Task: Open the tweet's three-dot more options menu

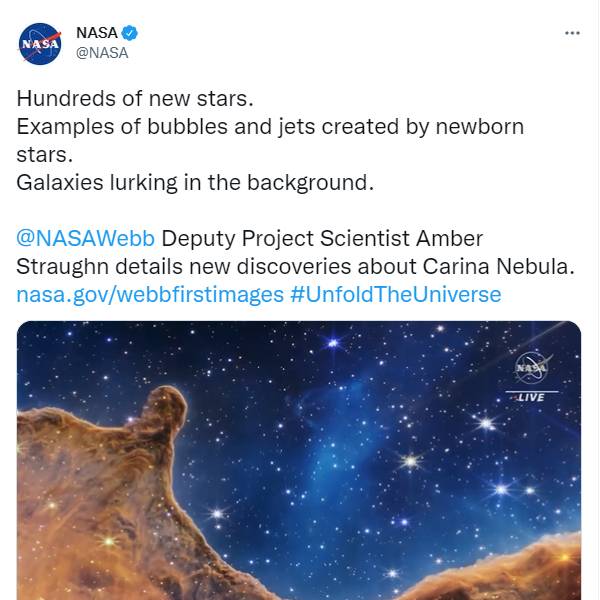Action: pyautogui.click(x=572, y=33)
